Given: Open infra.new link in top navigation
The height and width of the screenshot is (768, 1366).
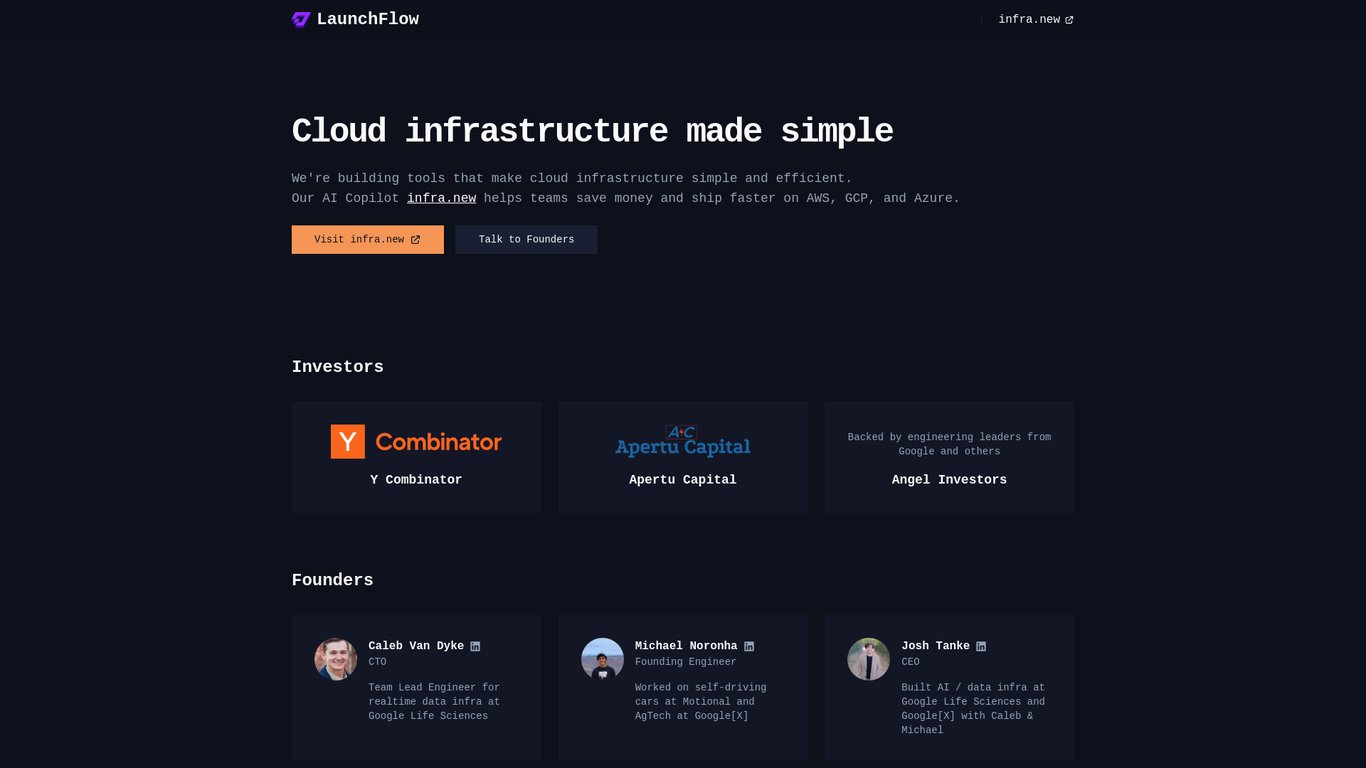Looking at the screenshot, I should pyautogui.click(x=1036, y=19).
